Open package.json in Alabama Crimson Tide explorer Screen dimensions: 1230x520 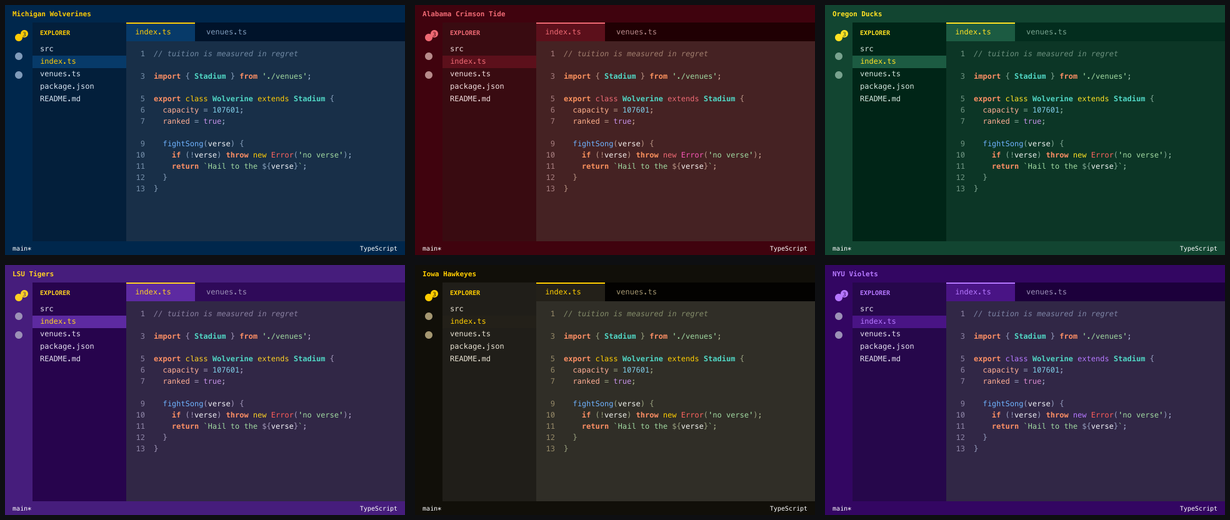489,86
